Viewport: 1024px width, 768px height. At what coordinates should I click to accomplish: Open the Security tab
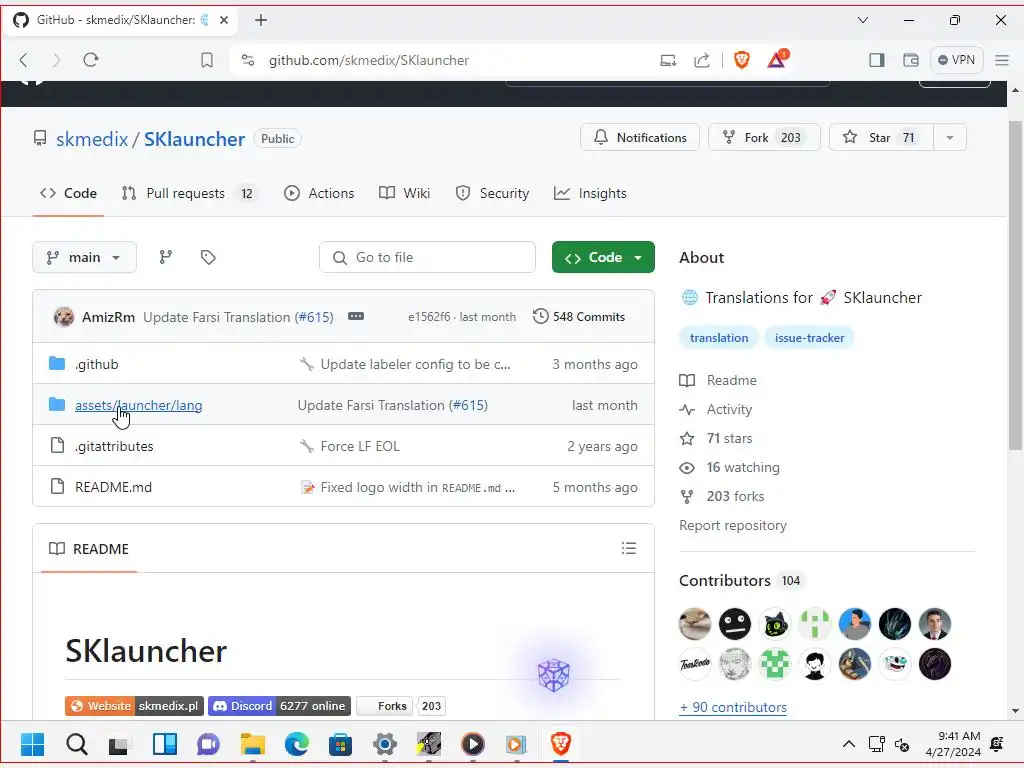492,193
